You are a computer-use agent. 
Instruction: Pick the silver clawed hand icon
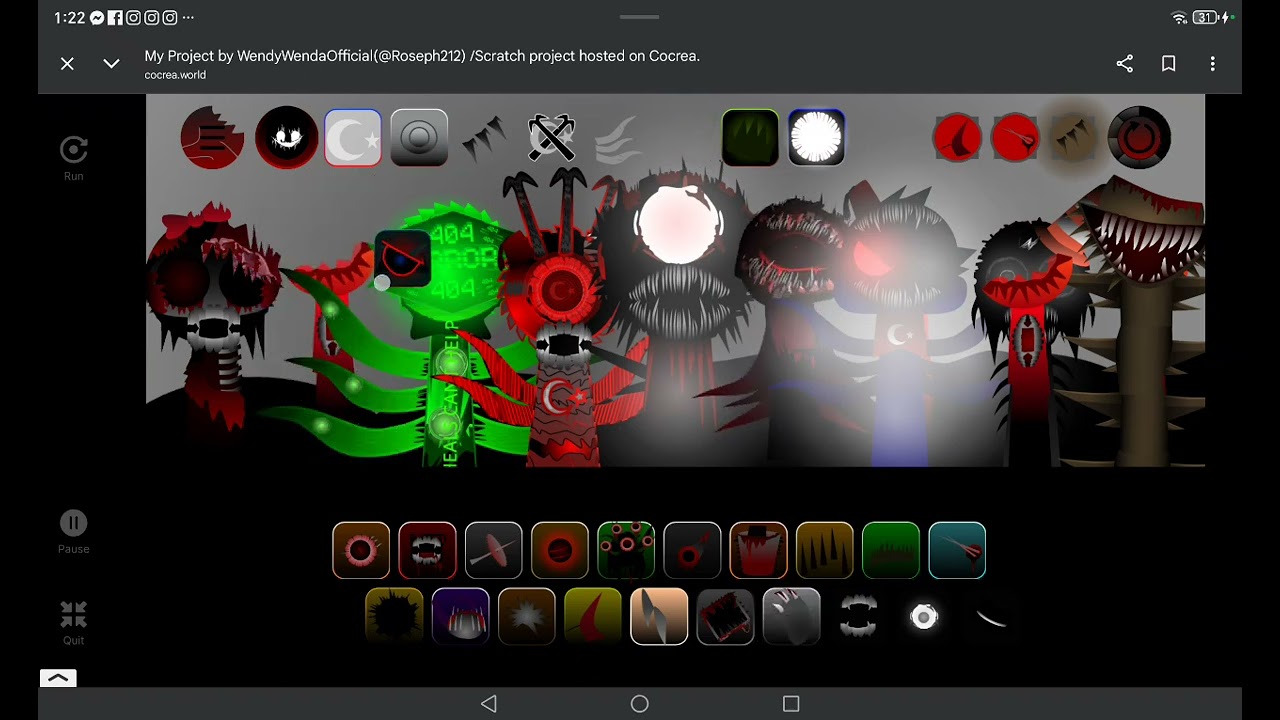(x=791, y=616)
